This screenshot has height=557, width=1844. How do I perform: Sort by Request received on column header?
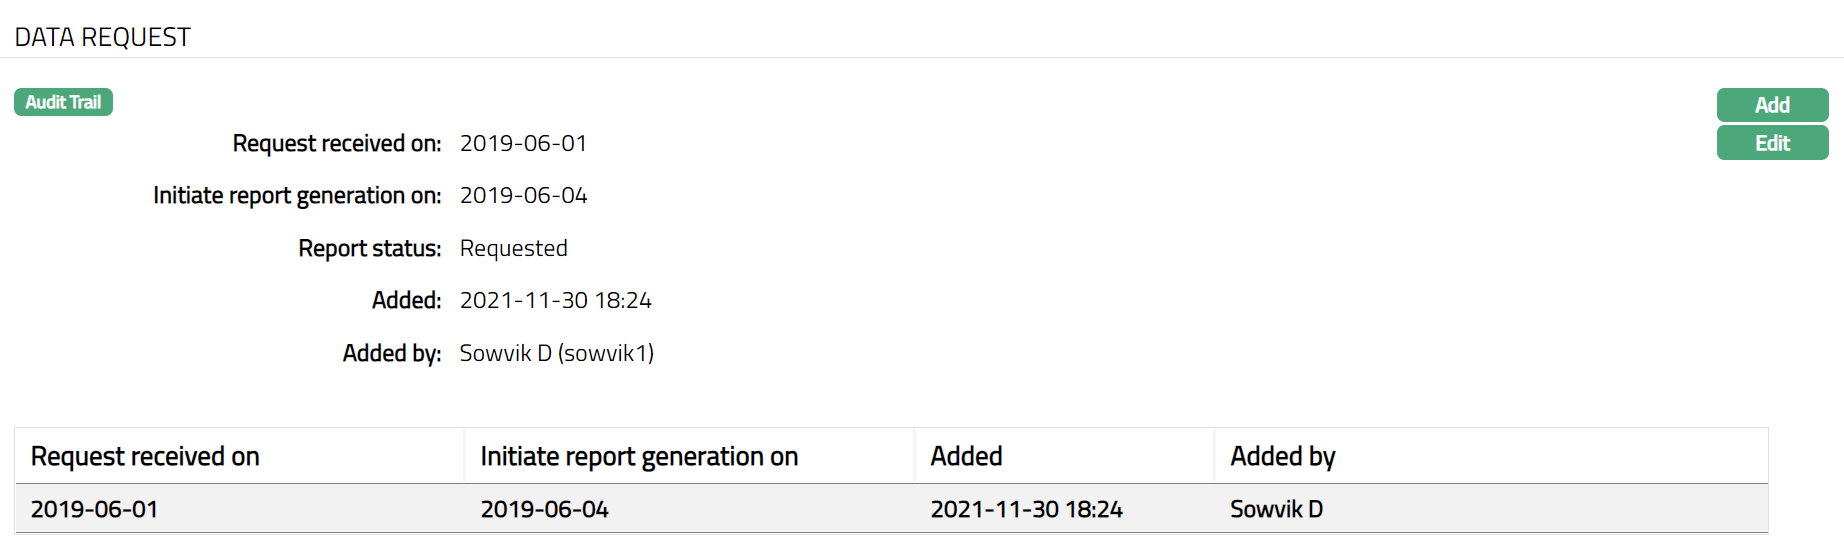(145, 456)
